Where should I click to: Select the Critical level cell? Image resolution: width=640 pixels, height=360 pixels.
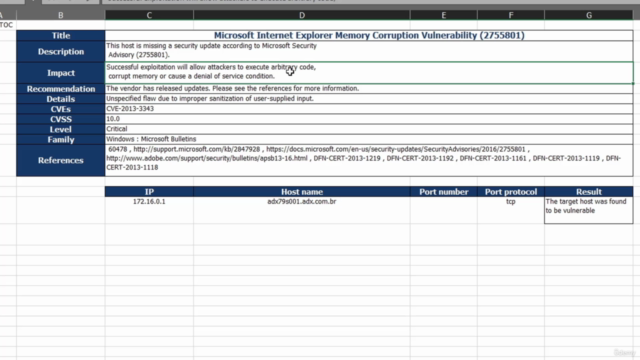[x=369, y=129]
